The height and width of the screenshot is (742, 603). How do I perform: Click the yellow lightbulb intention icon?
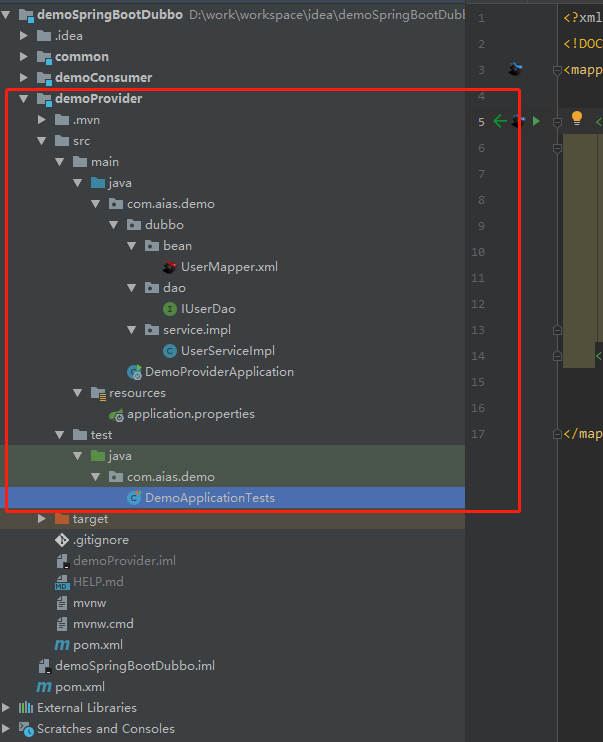click(576, 118)
